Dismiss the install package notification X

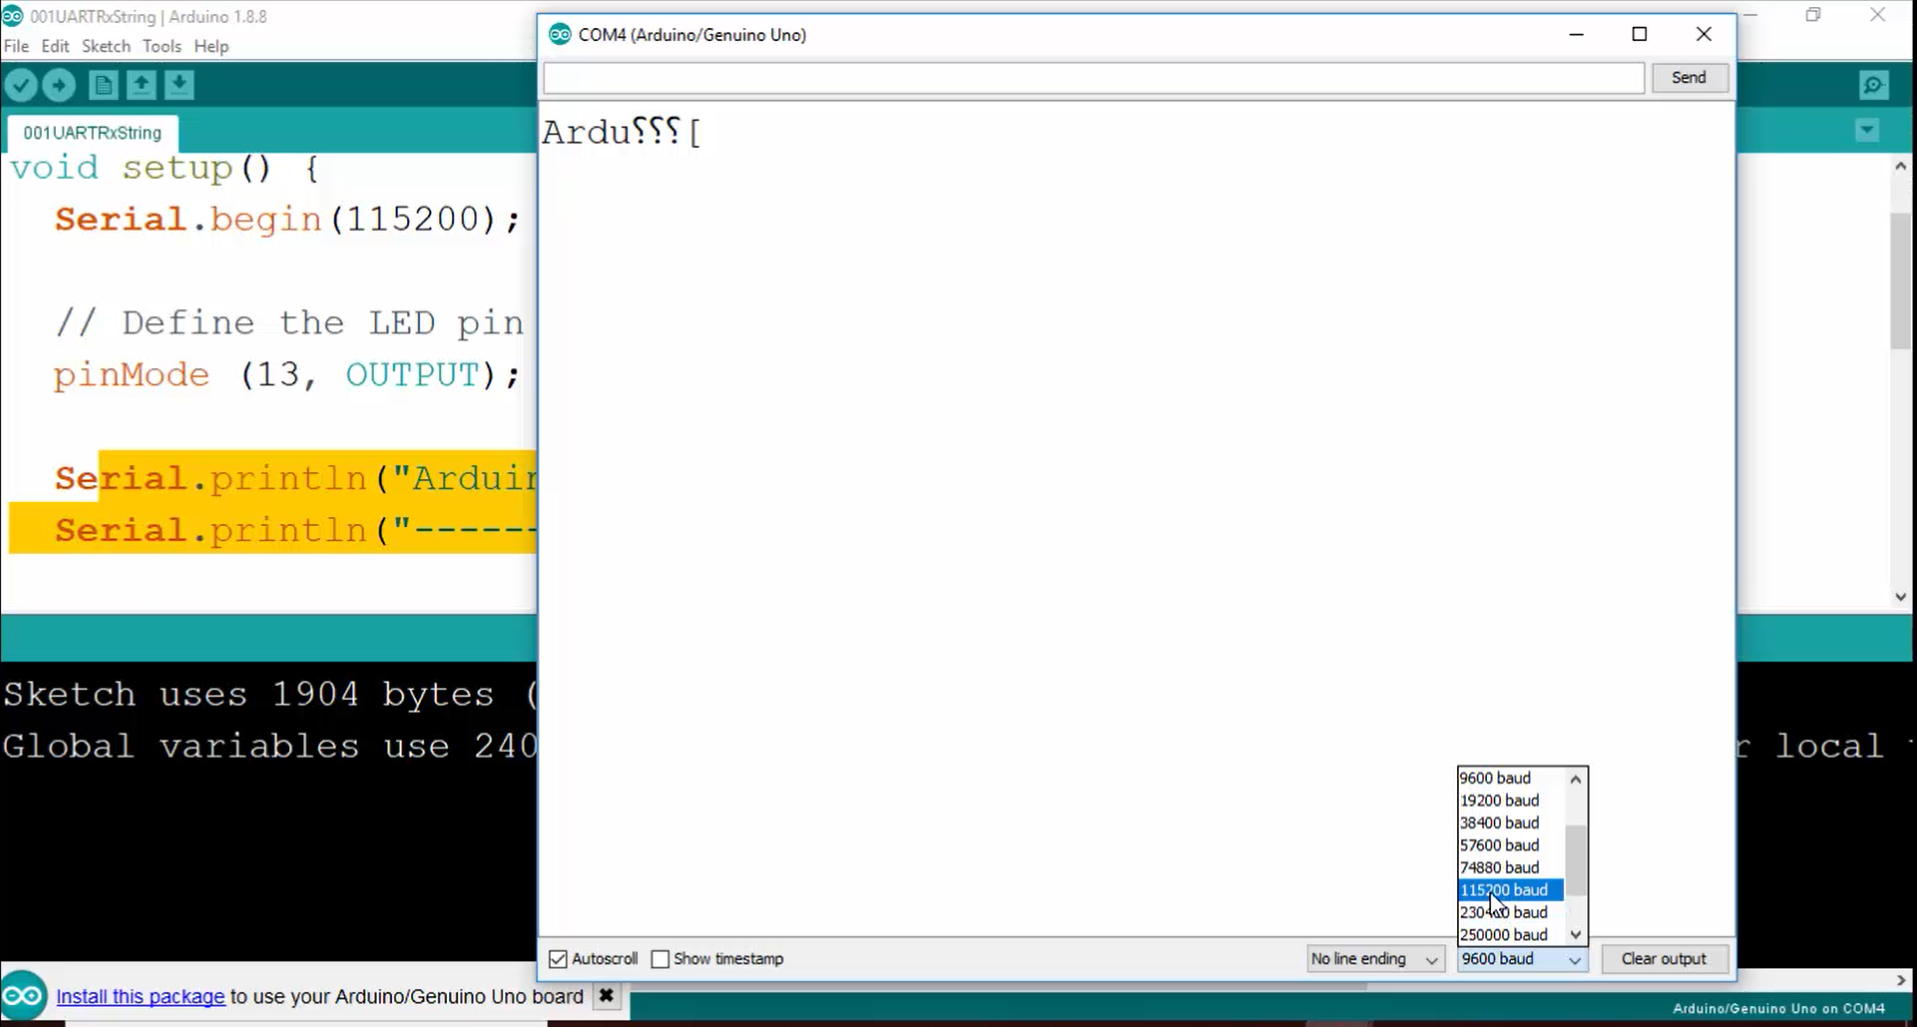pos(606,996)
